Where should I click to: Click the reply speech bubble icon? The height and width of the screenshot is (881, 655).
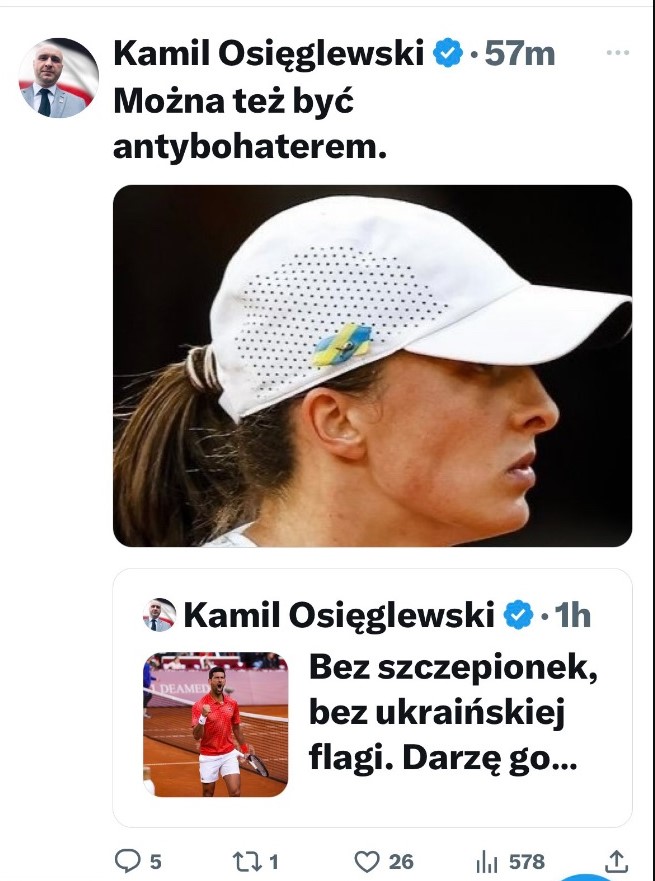tap(128, 860)
